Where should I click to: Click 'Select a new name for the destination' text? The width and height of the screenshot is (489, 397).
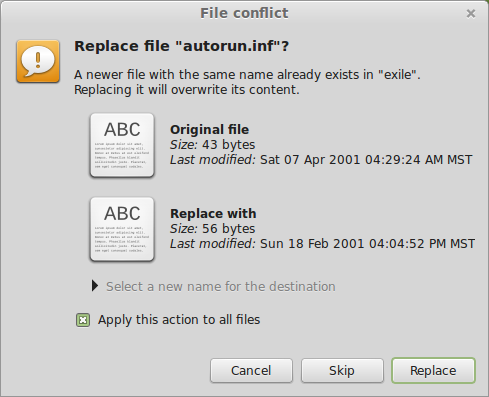click(x=221, y=287)
